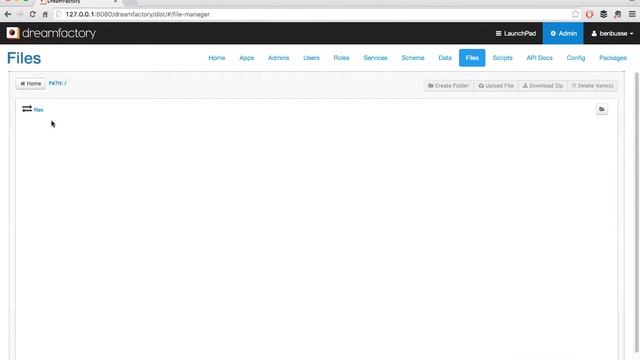This screenshot has width=640, height=360.
Task: Click the file manager Home button
Action: [x=31, y=83]
